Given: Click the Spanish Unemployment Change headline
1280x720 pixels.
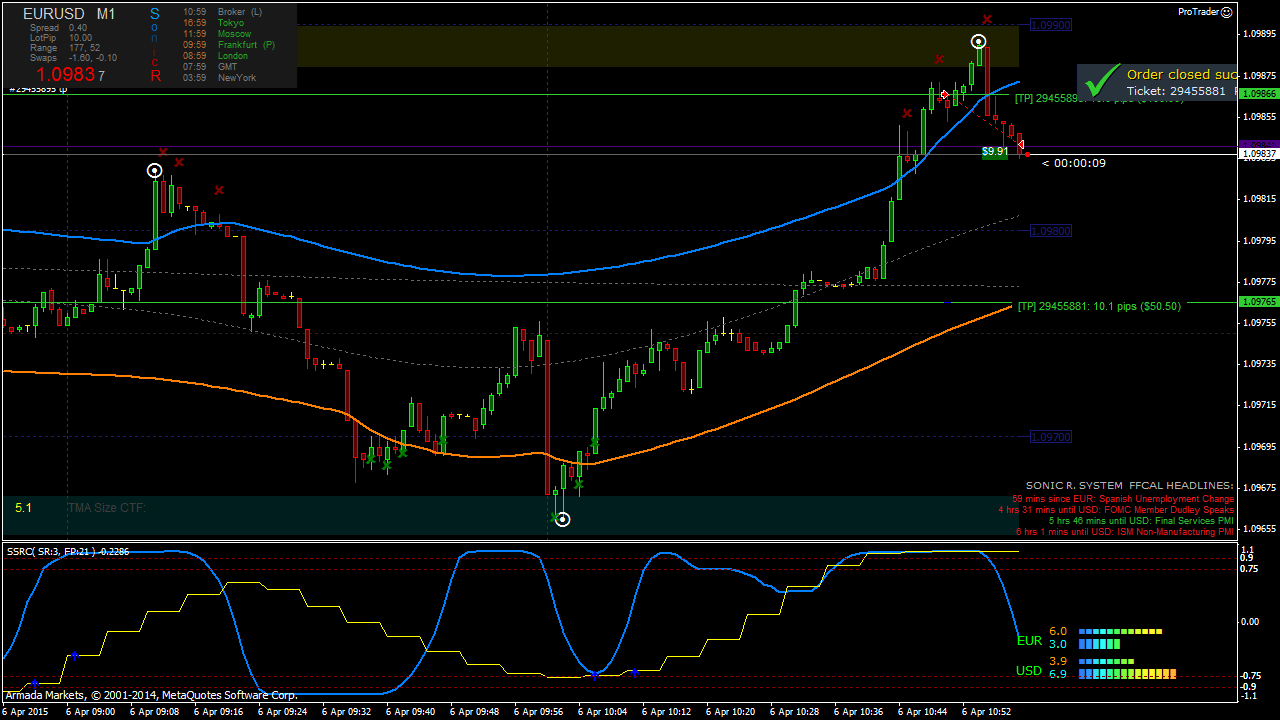Looking at the screenshot, I should click(1124, 498).
